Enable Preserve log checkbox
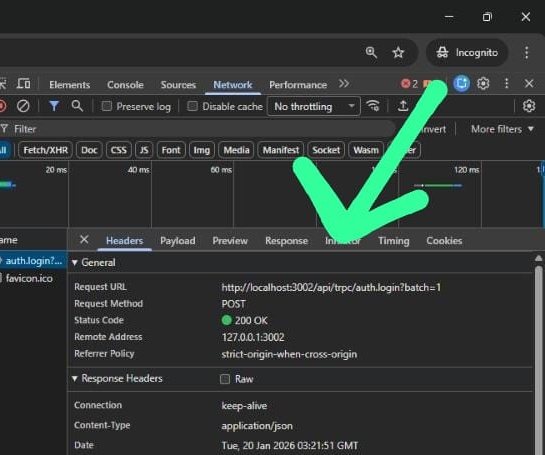The image size is (545, 455). click(x=107, y=106)
